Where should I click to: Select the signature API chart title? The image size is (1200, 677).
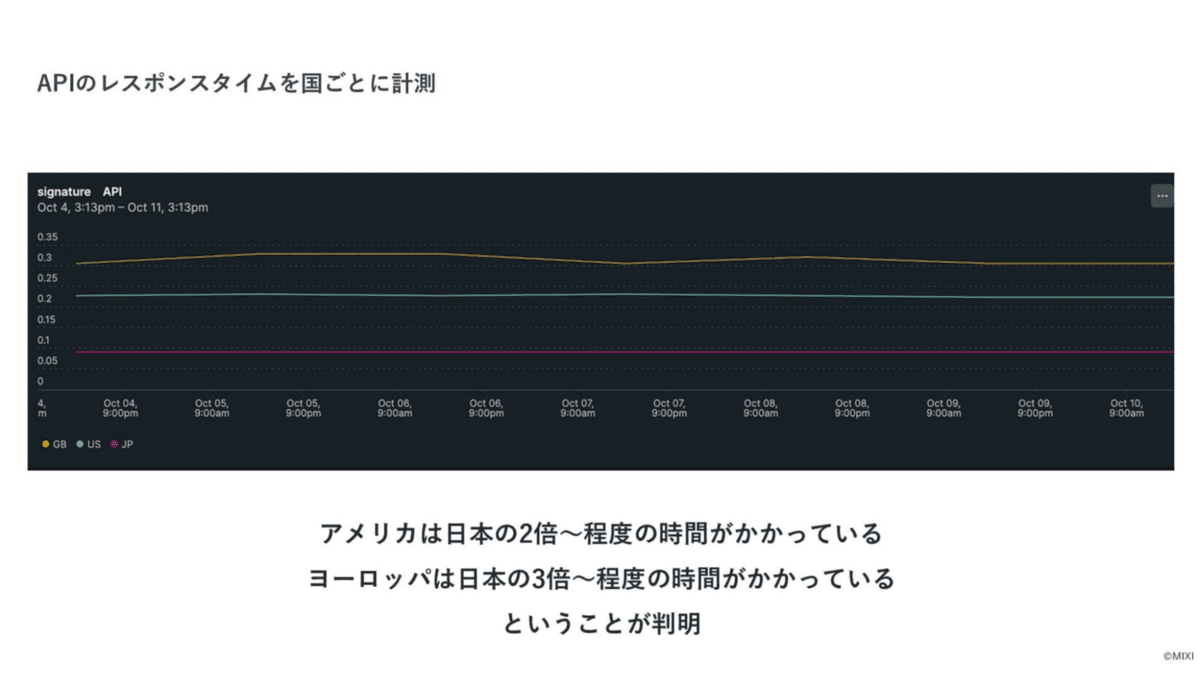click(x=80, y=191)
